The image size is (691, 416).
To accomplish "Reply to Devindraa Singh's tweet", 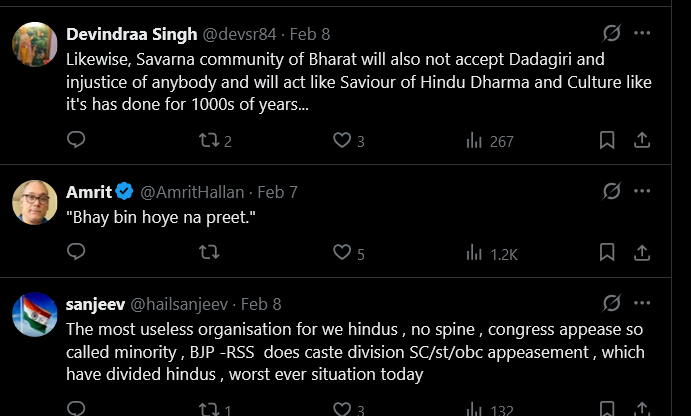I will pyautogui.click(x=76, y=141).
